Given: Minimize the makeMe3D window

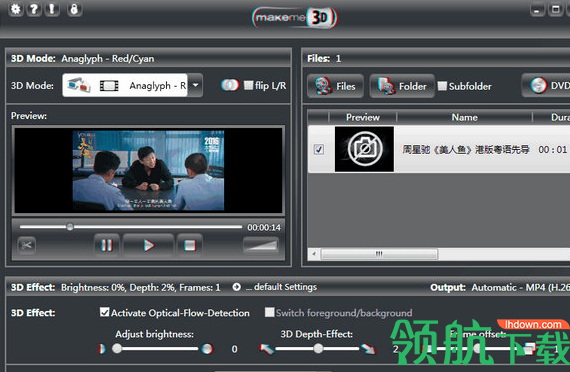Looking at the screenshot, I should point(537,9).
